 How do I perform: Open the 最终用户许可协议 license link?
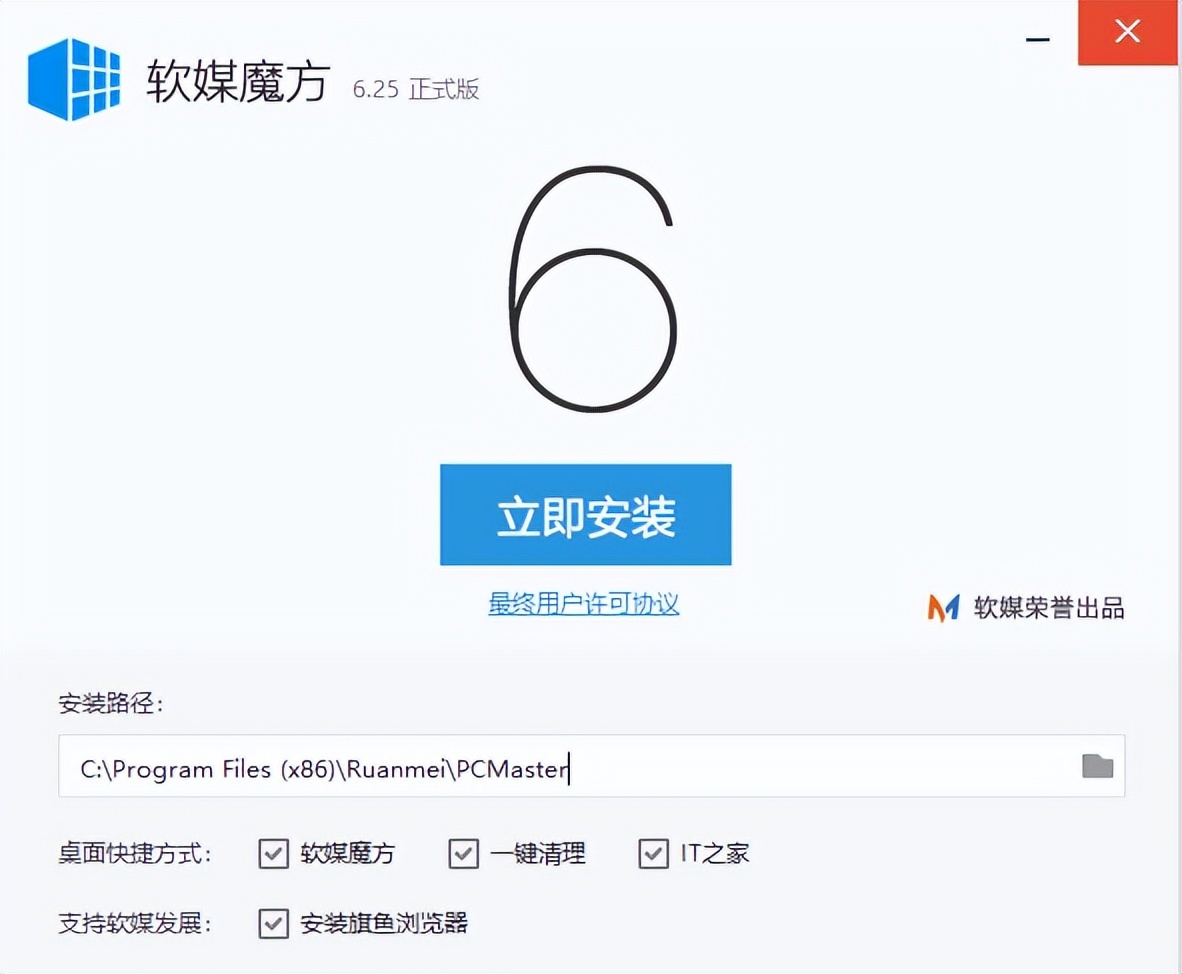coord(583,604)
